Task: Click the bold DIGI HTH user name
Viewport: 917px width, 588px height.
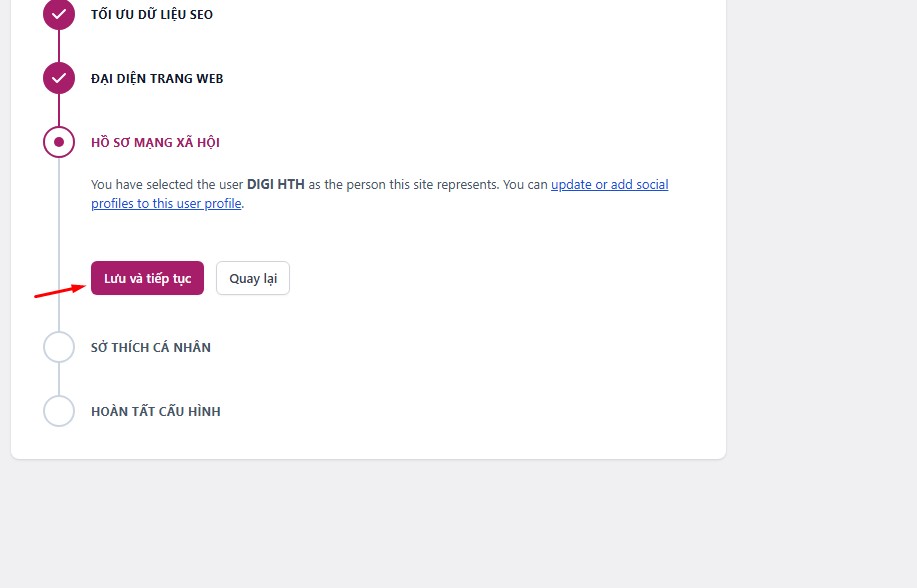Action: point(275,185)
